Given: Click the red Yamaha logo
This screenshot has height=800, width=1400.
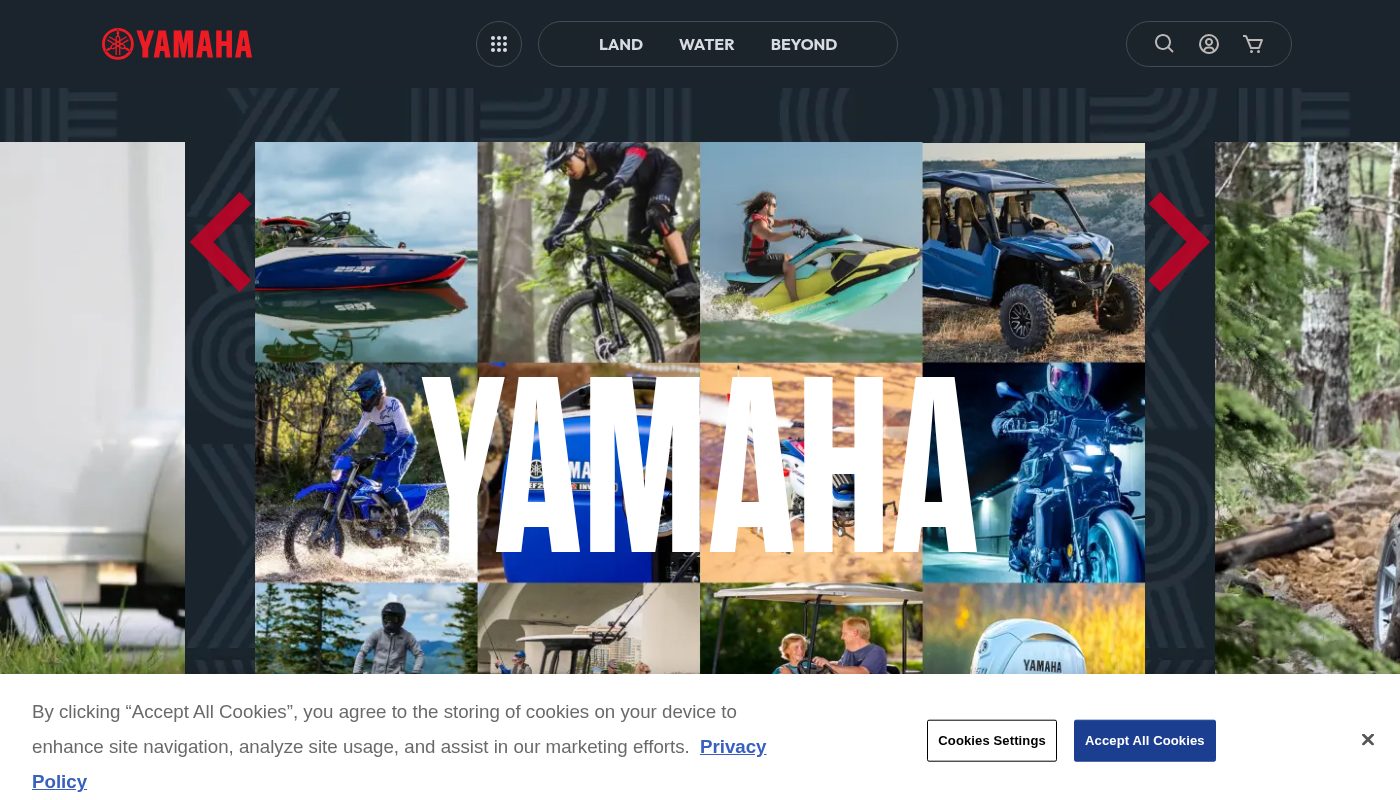Looking at the screenshot, I should point(177,44).
